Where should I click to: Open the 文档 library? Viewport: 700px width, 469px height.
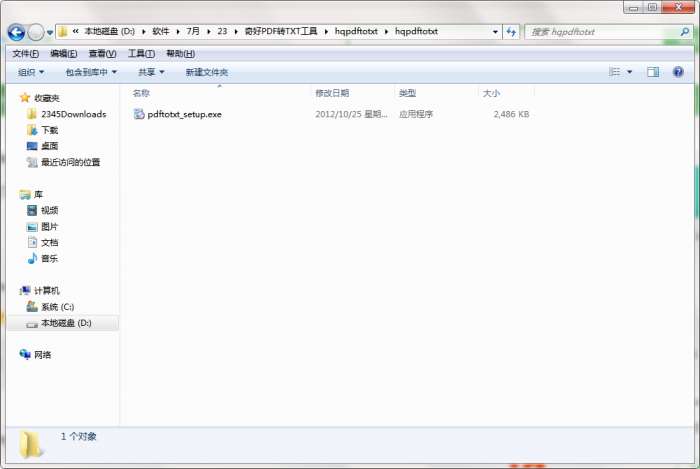(50, 242)
